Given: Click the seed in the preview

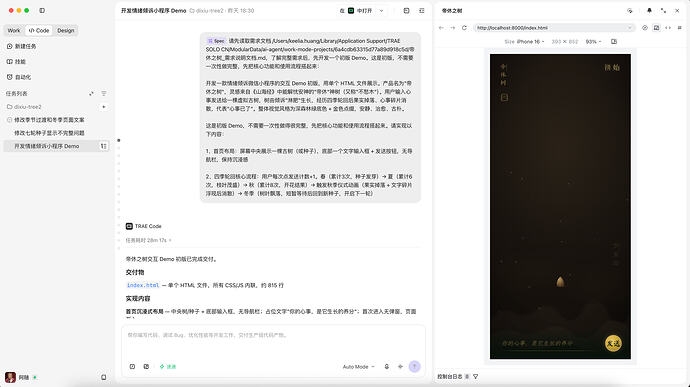Looking at the screenshot, I should tap(560, 282).
